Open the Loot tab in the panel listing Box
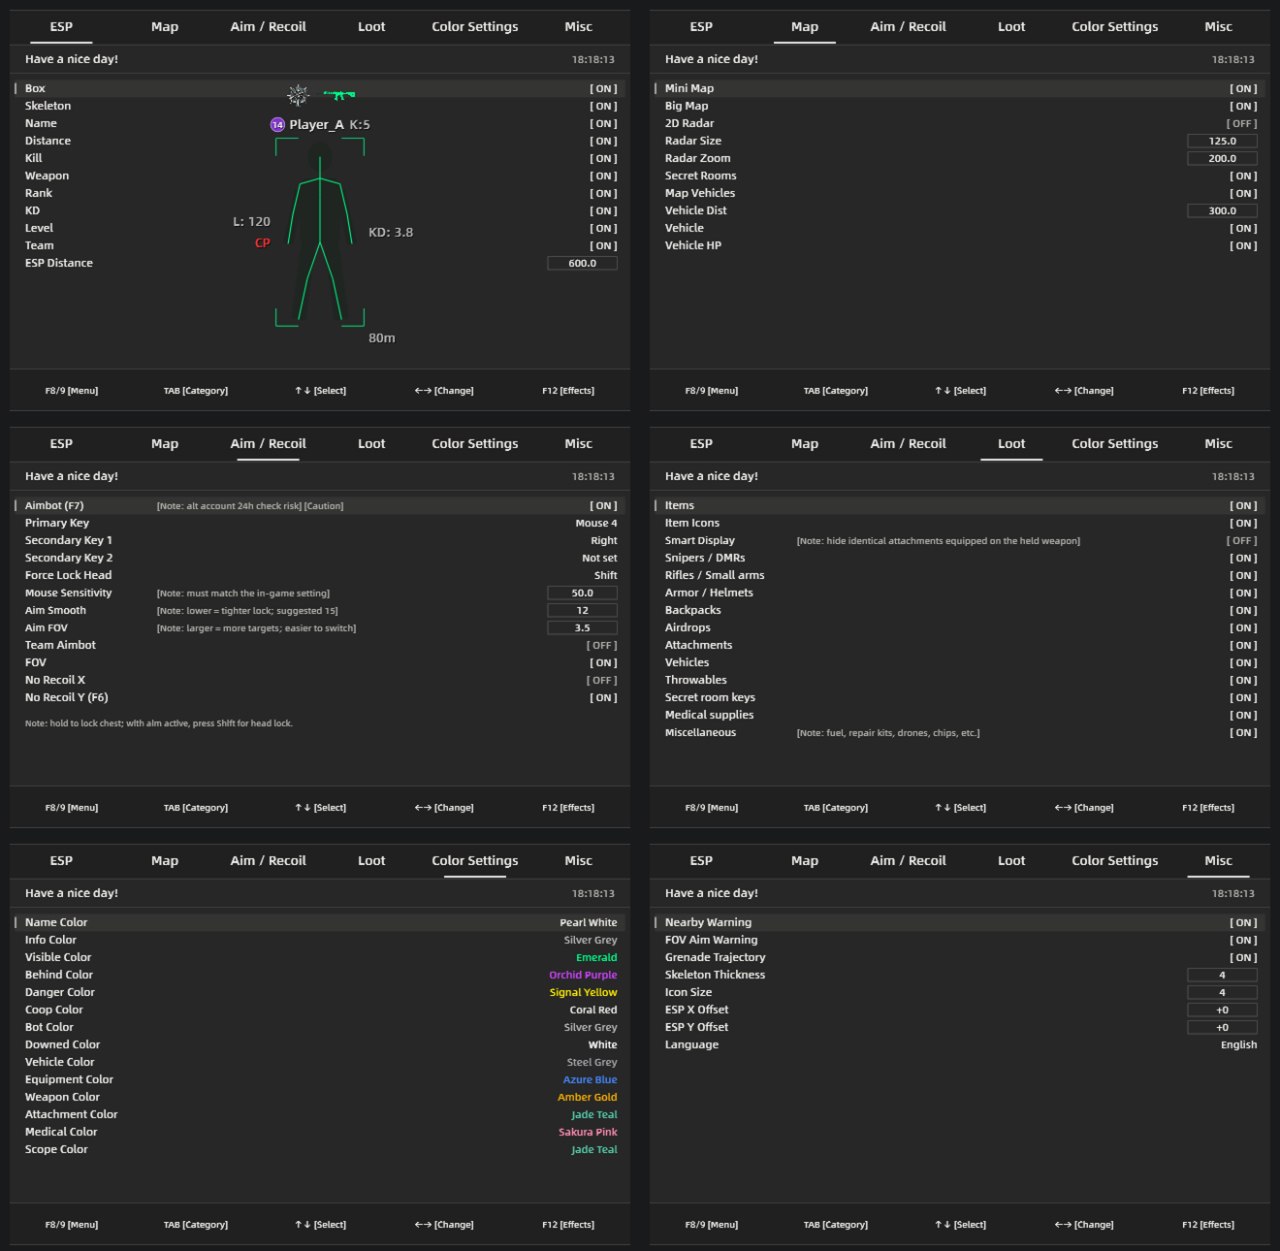This screenshot has width=1280, height=1251. (371, 27)
